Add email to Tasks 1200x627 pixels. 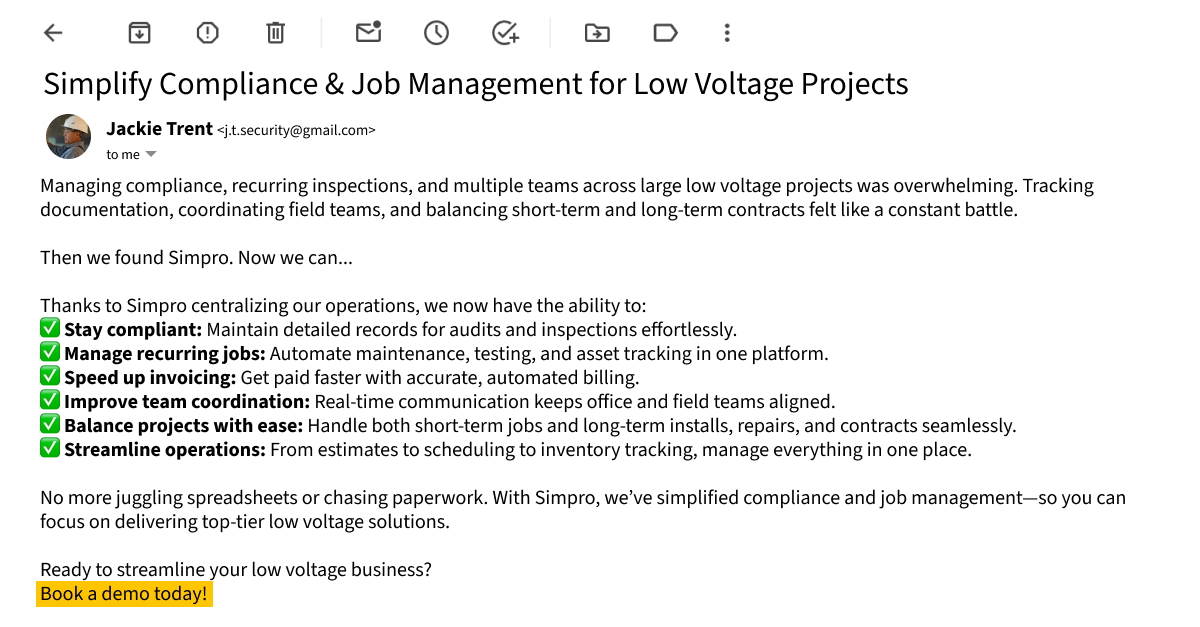(x=506, y=33)
